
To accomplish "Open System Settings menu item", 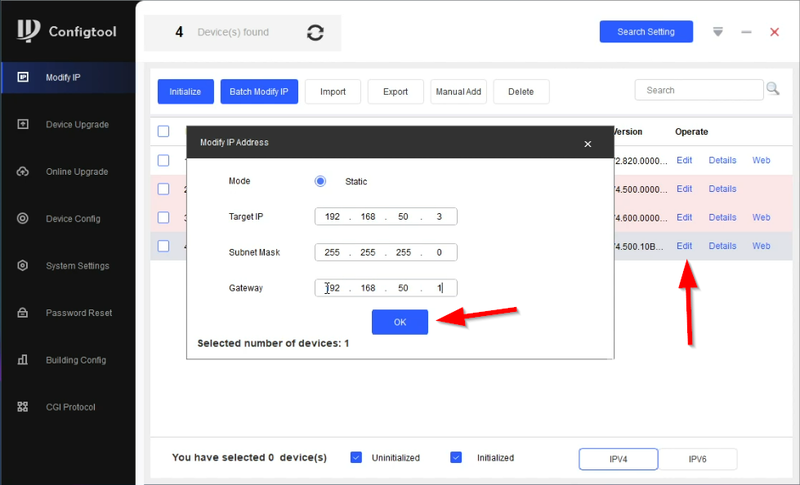I will pos(78,266).
